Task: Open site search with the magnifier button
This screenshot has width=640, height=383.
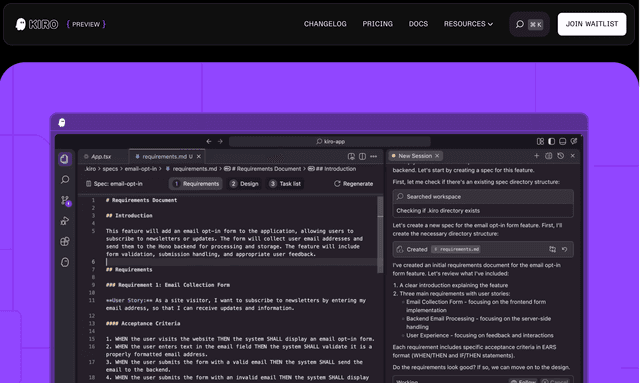Action: (529, 24)
